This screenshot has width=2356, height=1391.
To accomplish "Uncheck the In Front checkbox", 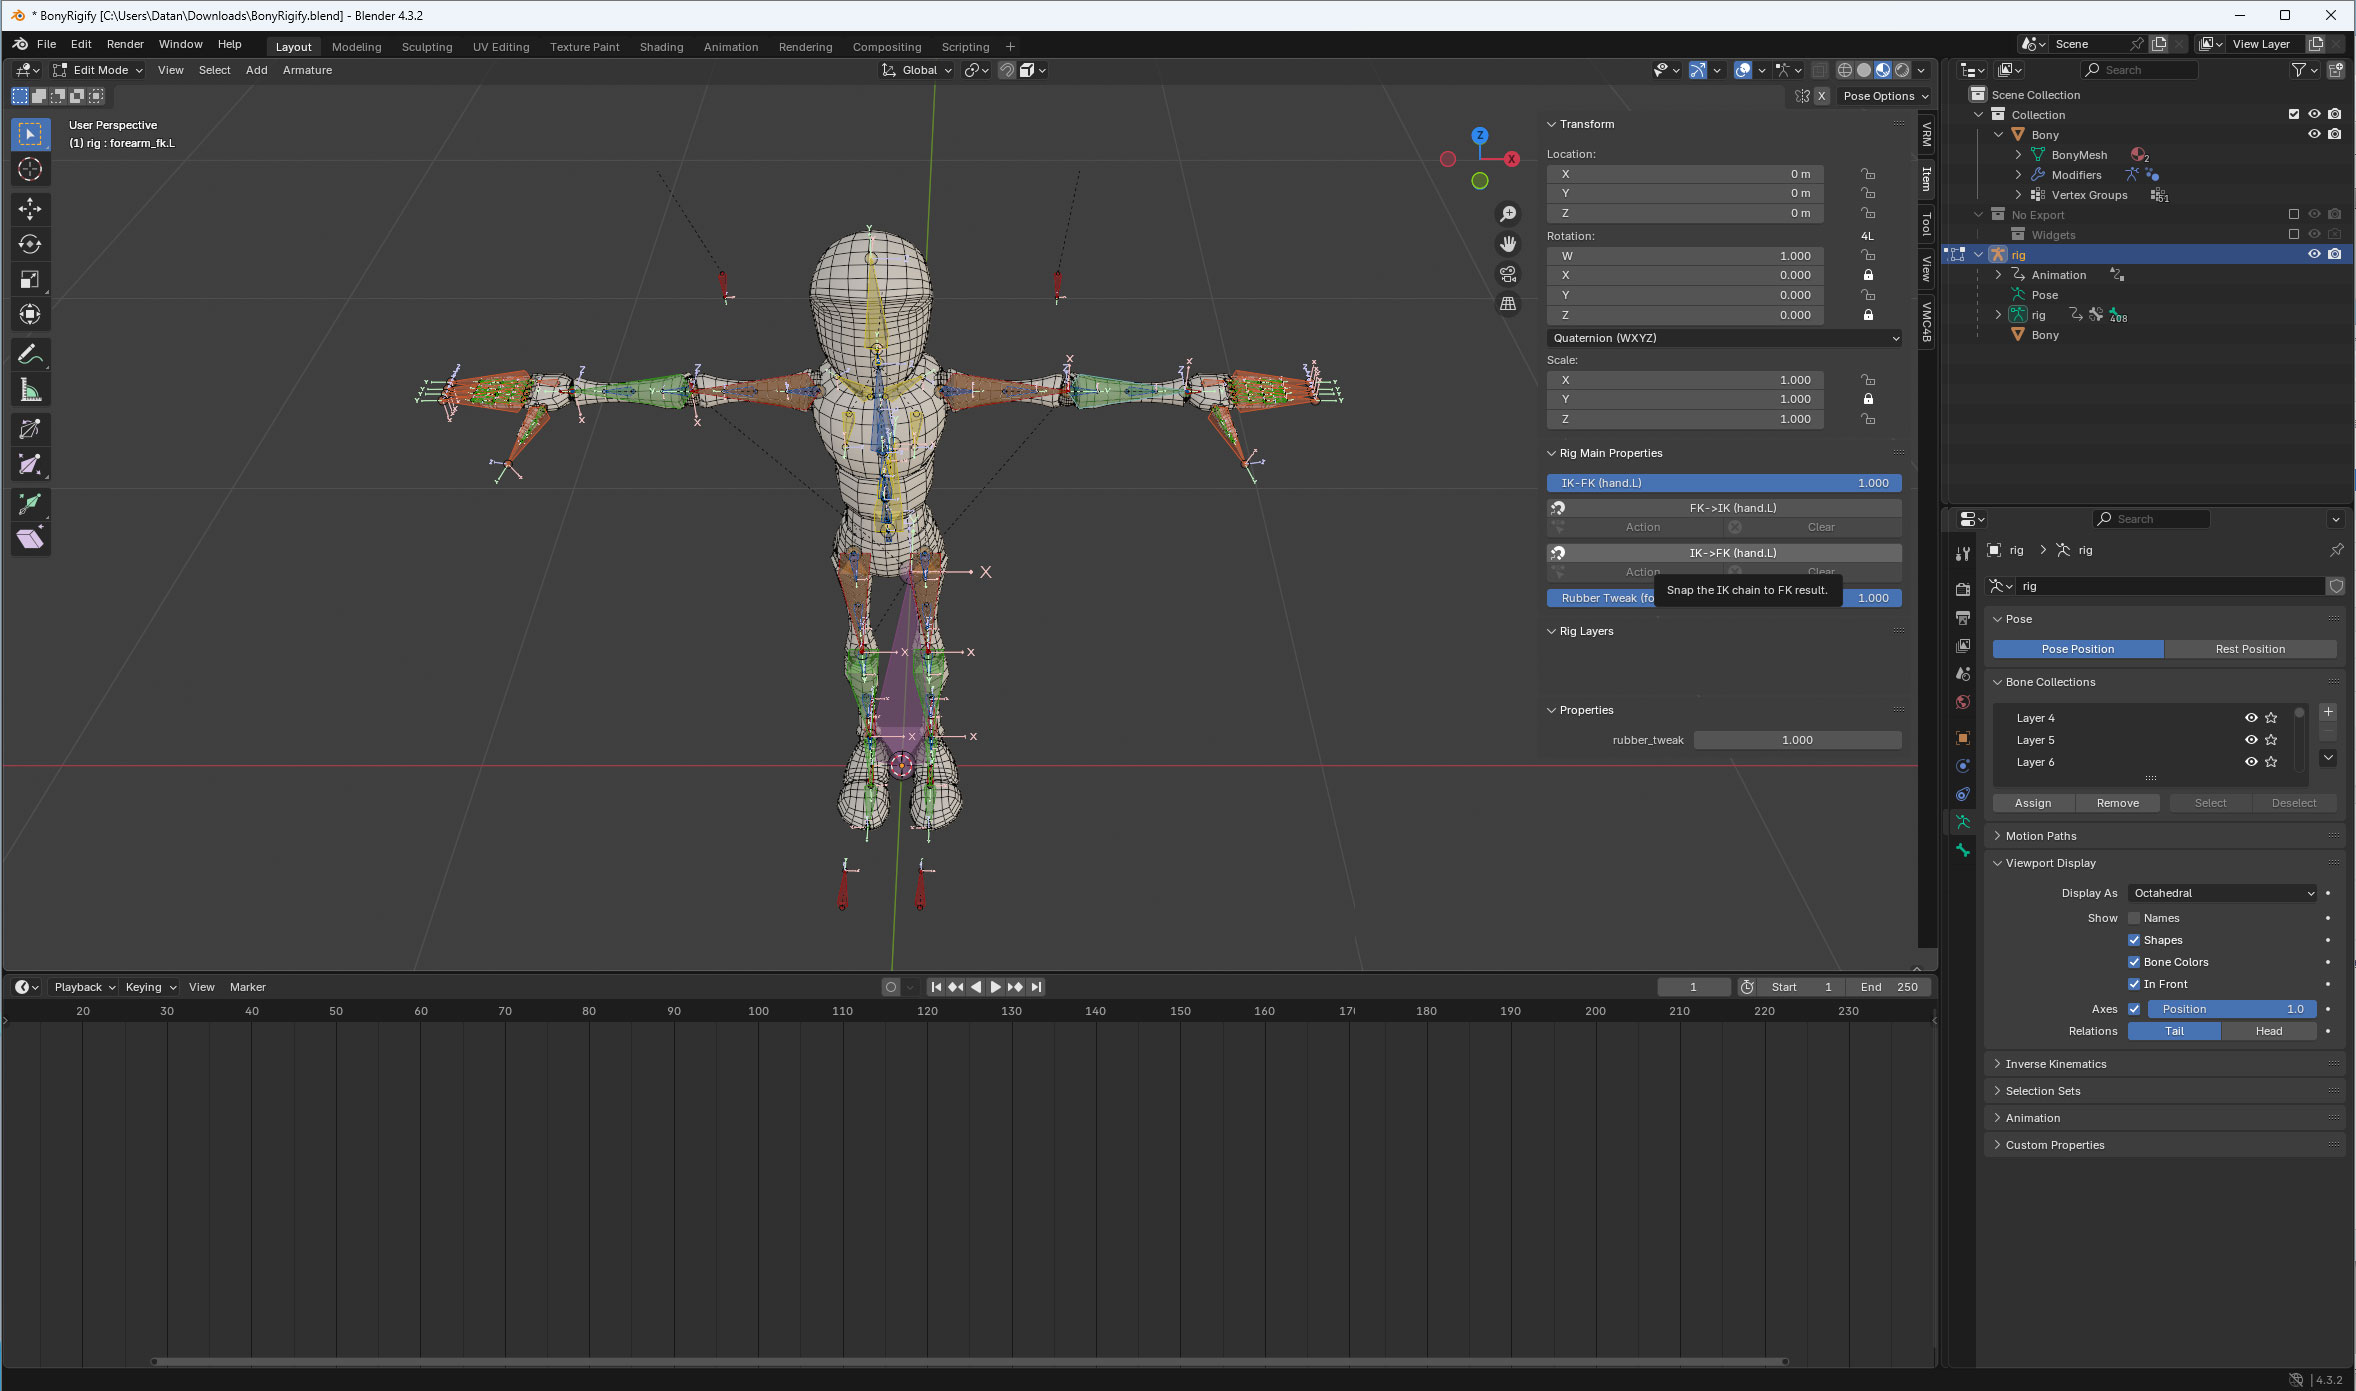I will pos(2134,984).
